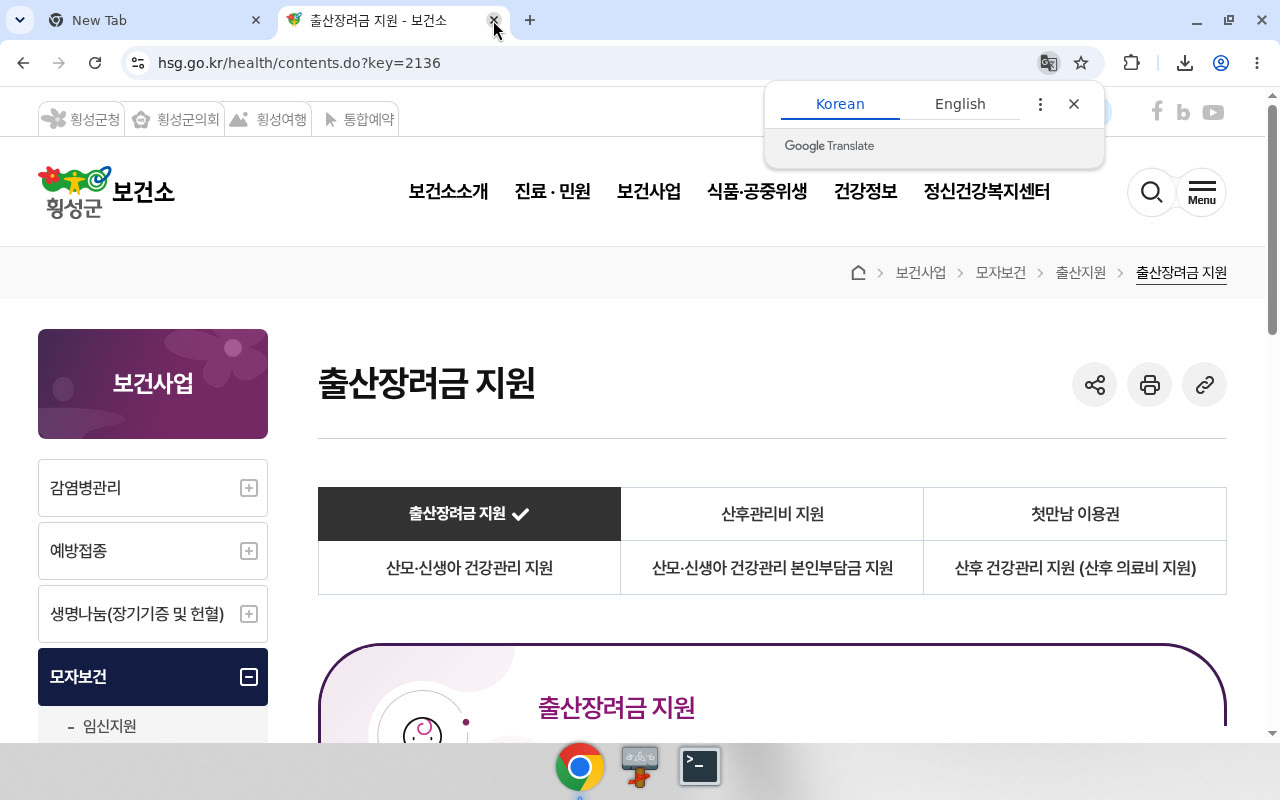Select the Korean tab in Translate popup
The height and width of the screenshot is (800, 1280).
pos(840,104)
